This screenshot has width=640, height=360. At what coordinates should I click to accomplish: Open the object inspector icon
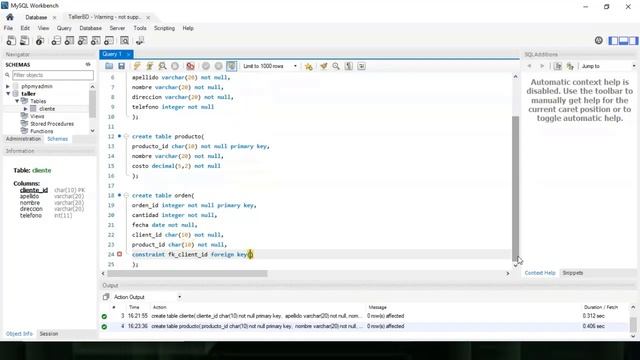[x=40, y=40]
